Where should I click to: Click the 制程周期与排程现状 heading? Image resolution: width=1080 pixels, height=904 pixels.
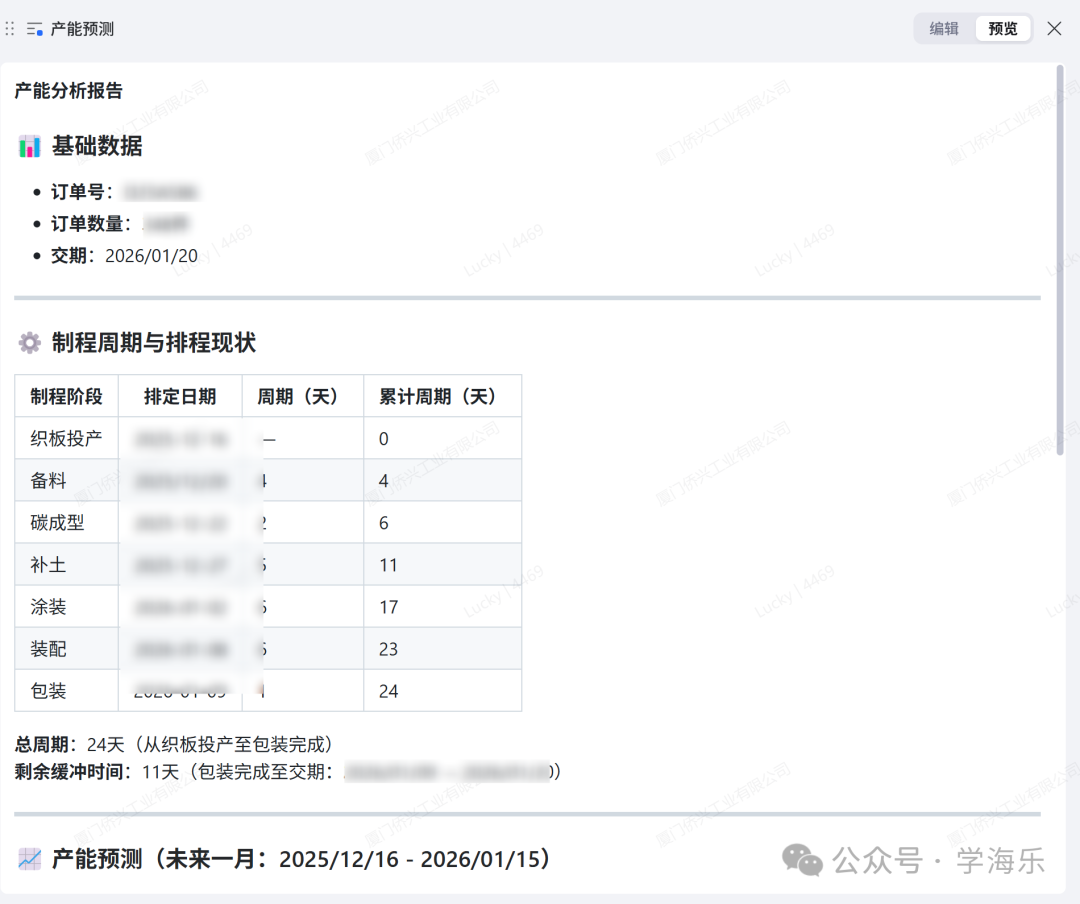(154, 342)
